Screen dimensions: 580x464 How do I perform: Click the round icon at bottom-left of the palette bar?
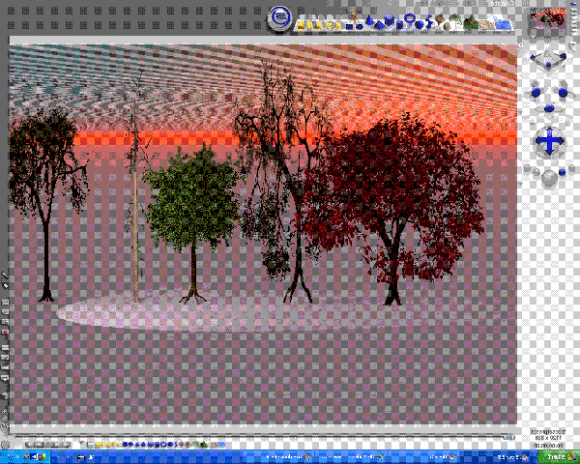5,444
